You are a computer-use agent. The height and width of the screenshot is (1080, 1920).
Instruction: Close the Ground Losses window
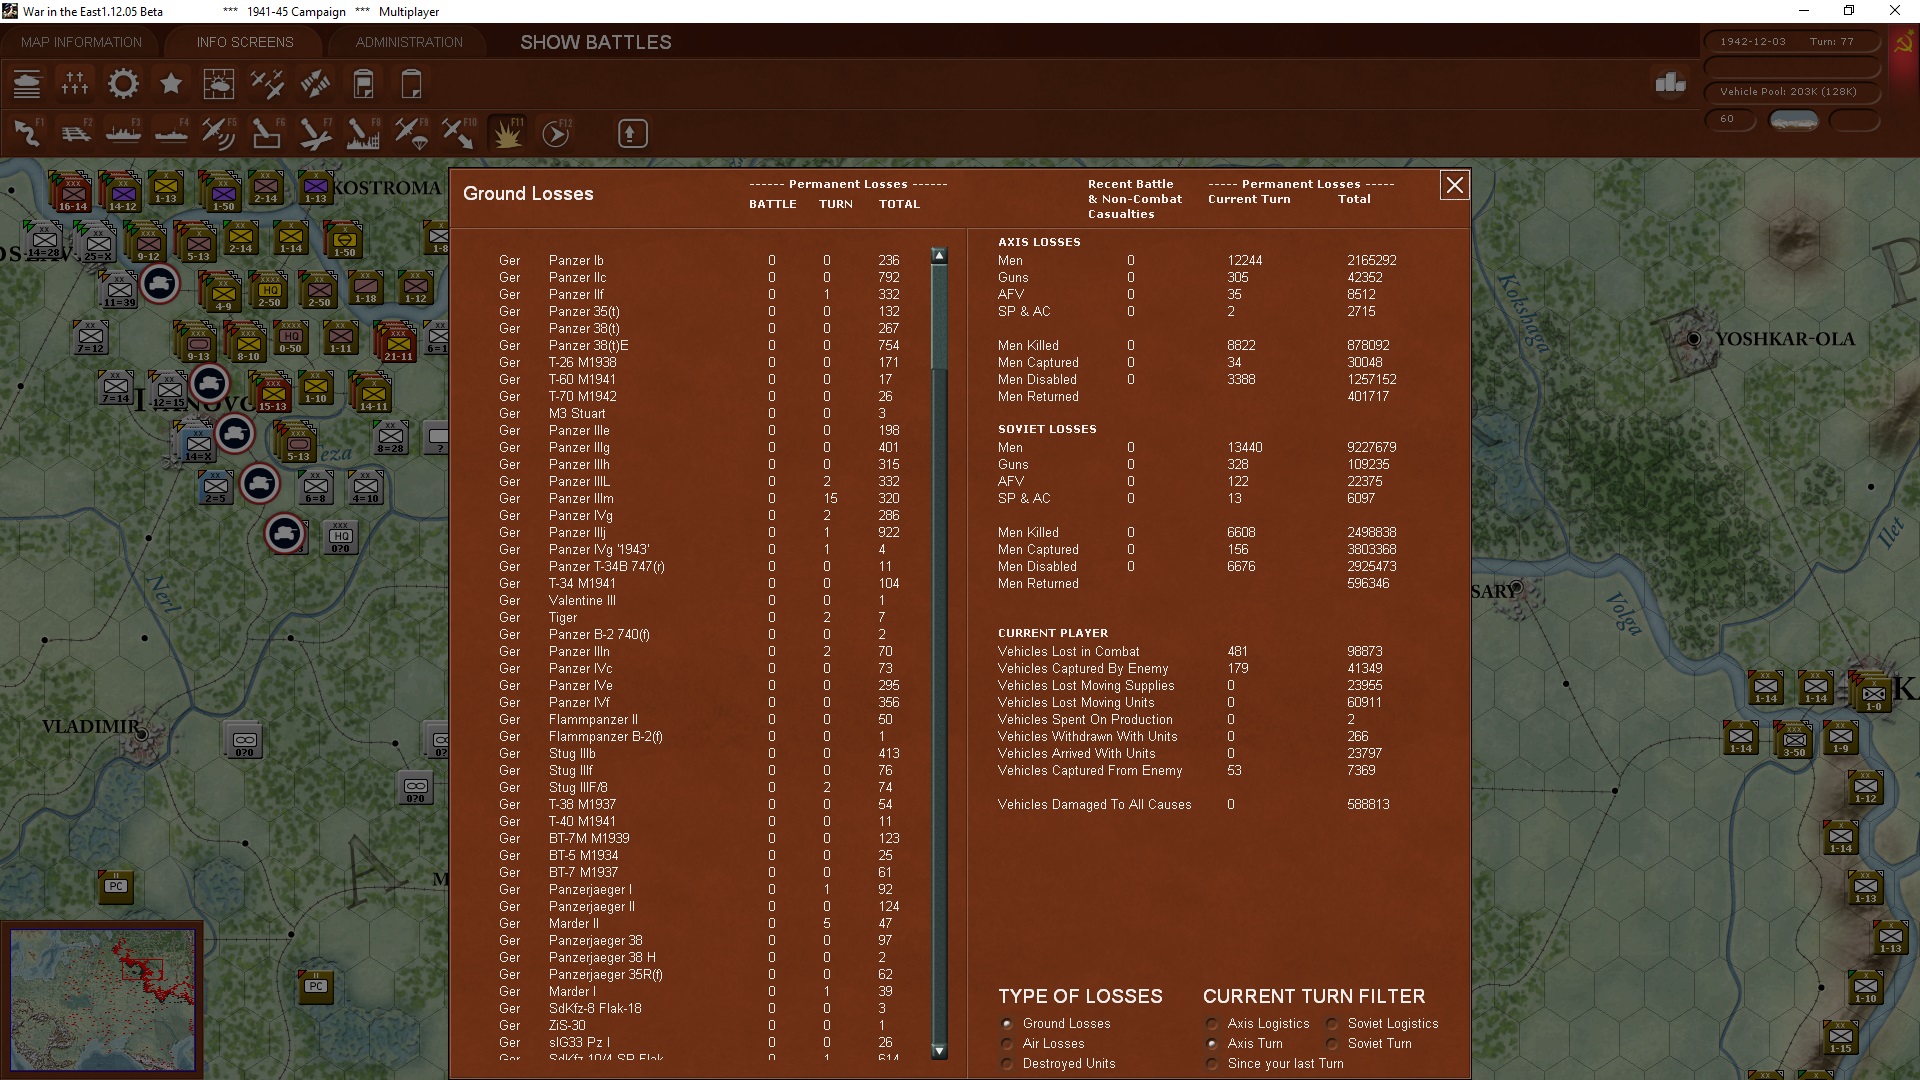[x=1454, y=185]
